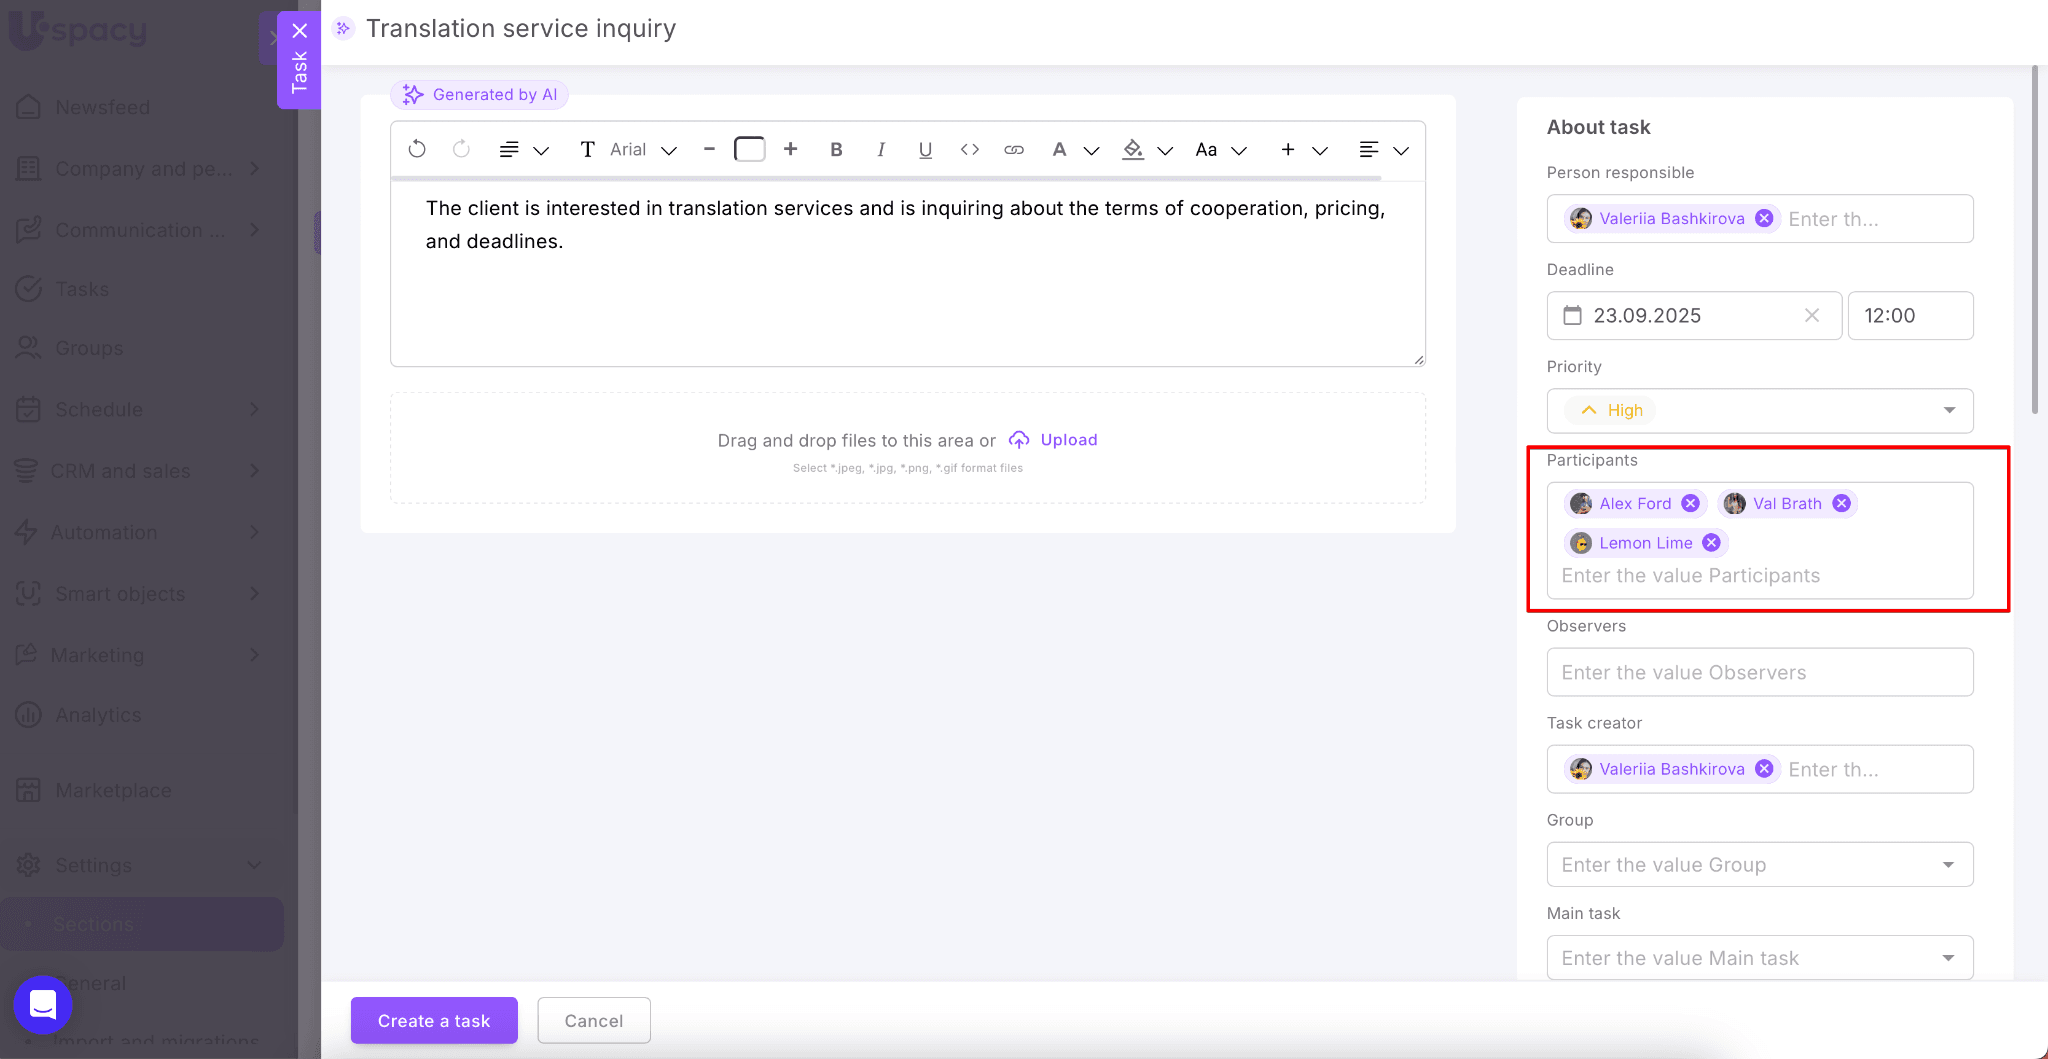The width and height of the screenshot is (2048, 1059).
Task: Expand the Priority dropdown set to High
Action: (x=1948, y=410)
